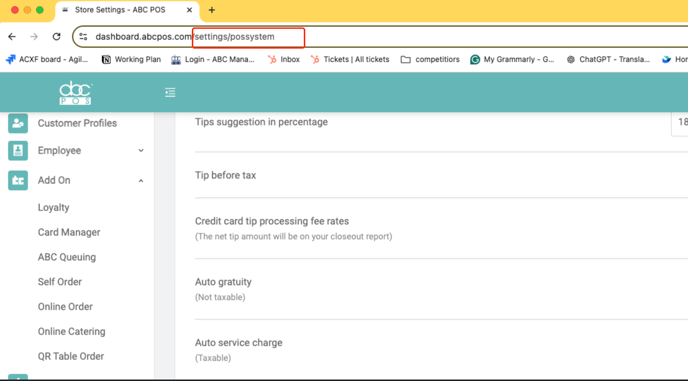
Task: Open the Working Plan bookmark
Action: pyautogui.click(x=131, y=59)
